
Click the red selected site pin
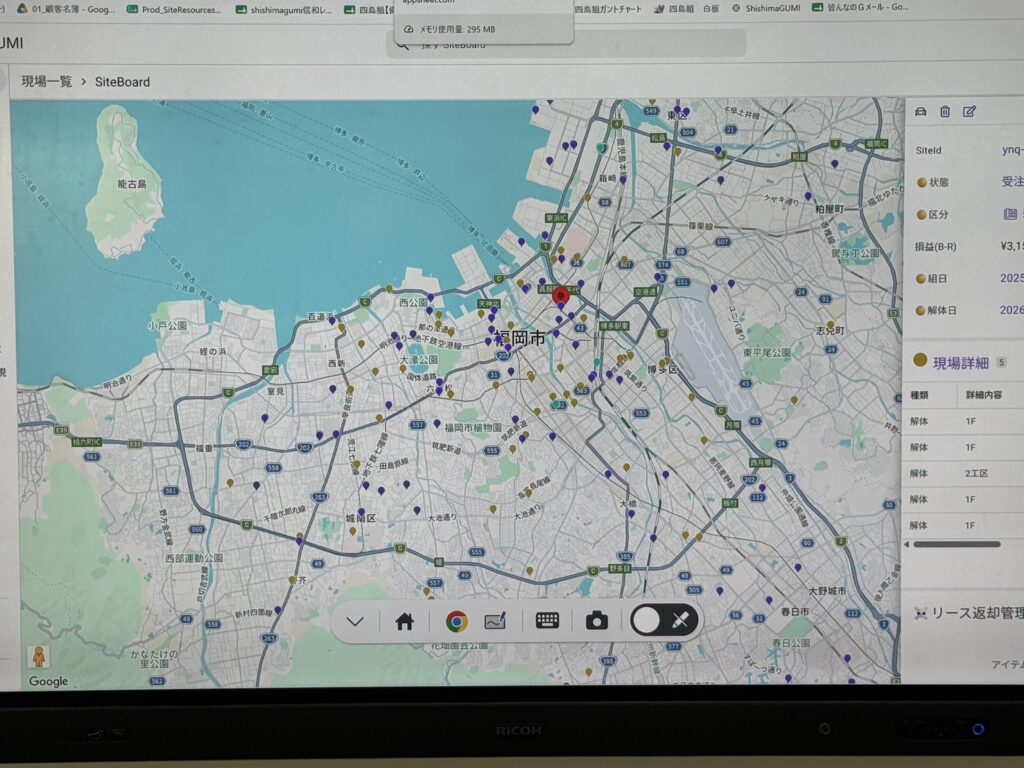(560, 296)
